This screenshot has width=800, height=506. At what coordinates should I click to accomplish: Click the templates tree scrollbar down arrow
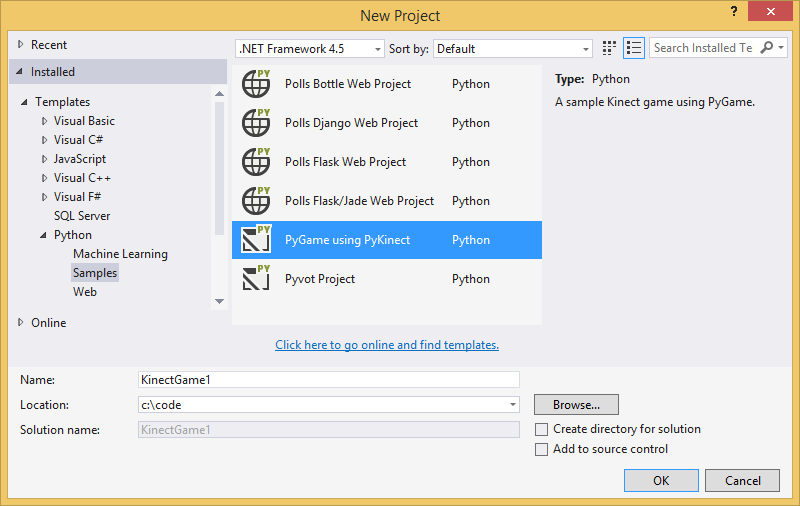coord(220,301)
